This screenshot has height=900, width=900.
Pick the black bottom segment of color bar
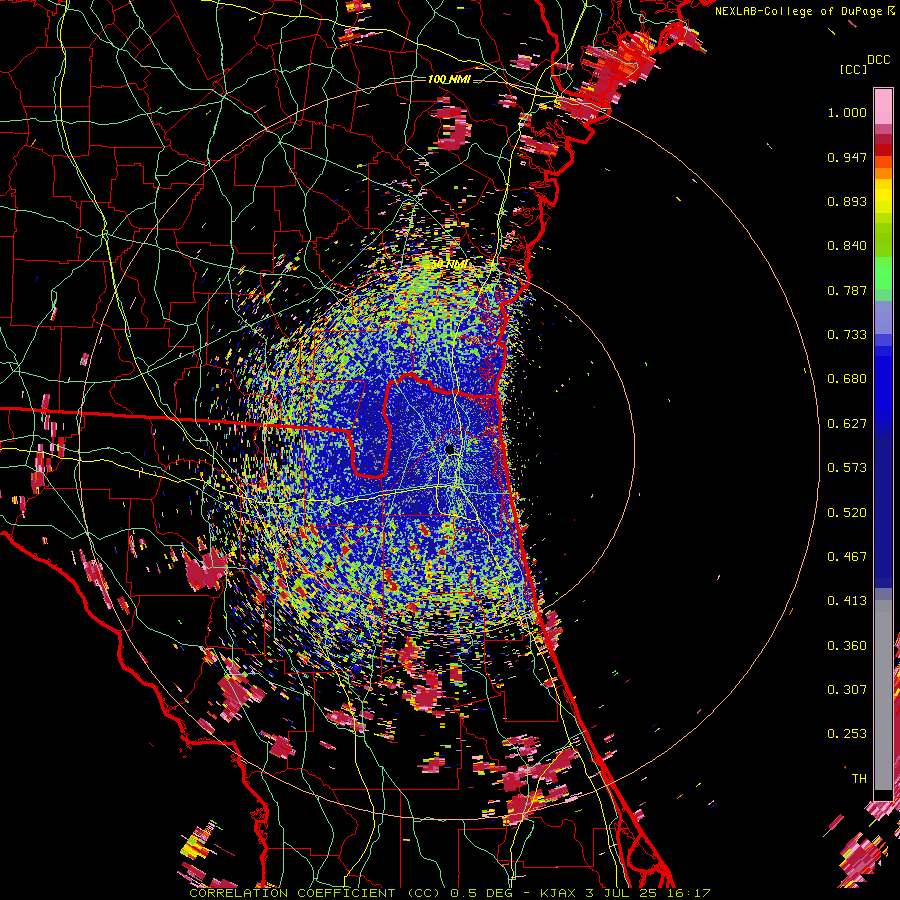click(883, 794)
